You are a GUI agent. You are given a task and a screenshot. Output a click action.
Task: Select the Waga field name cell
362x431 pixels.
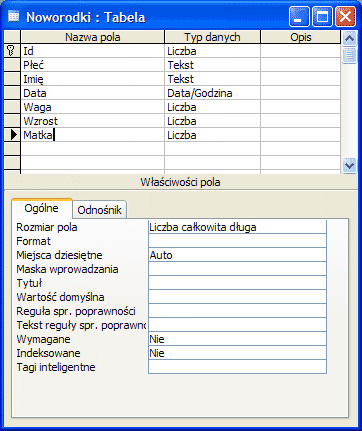(x=92, y=107)
